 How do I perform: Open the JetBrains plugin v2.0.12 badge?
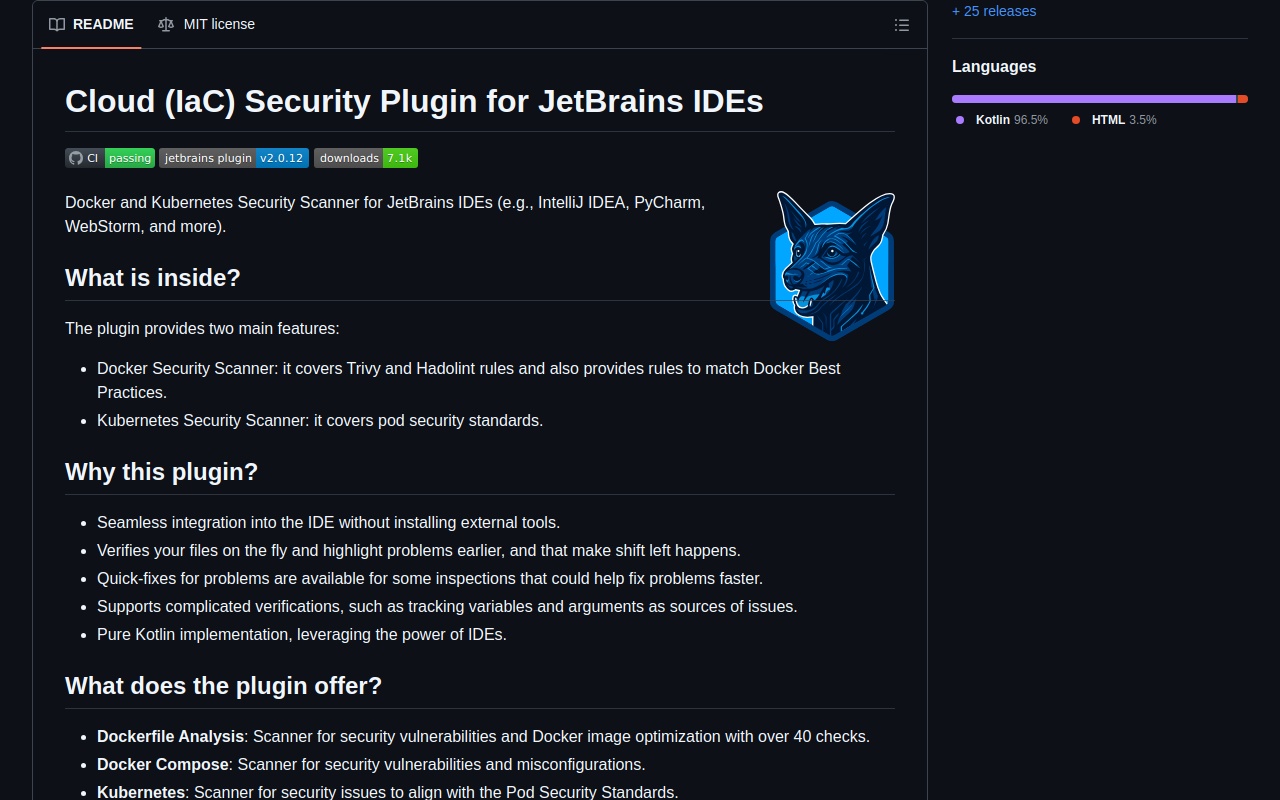233,158
